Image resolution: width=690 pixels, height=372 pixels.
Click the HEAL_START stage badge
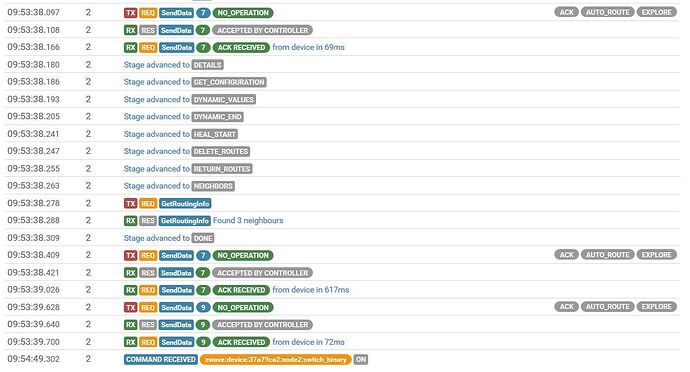point(215,134)
